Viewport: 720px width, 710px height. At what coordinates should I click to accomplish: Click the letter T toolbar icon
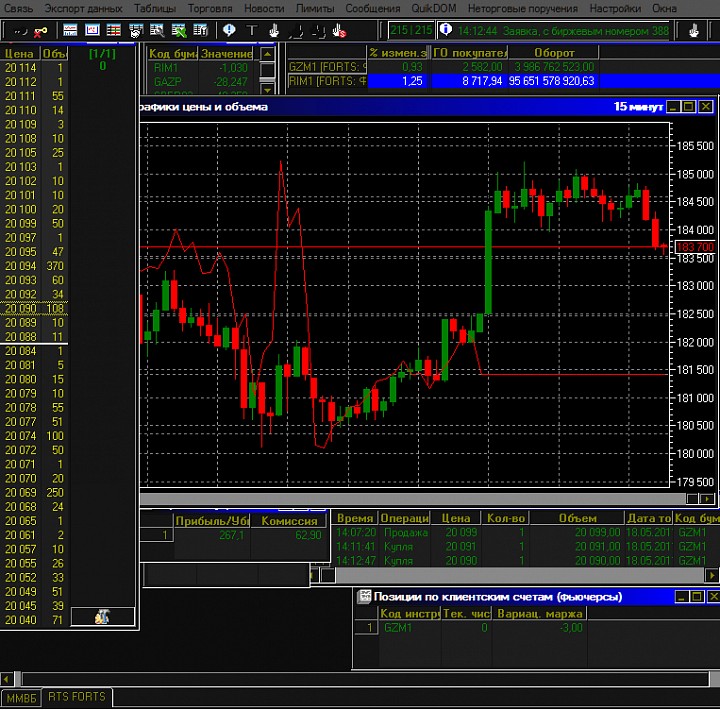(x=251, y=30)
